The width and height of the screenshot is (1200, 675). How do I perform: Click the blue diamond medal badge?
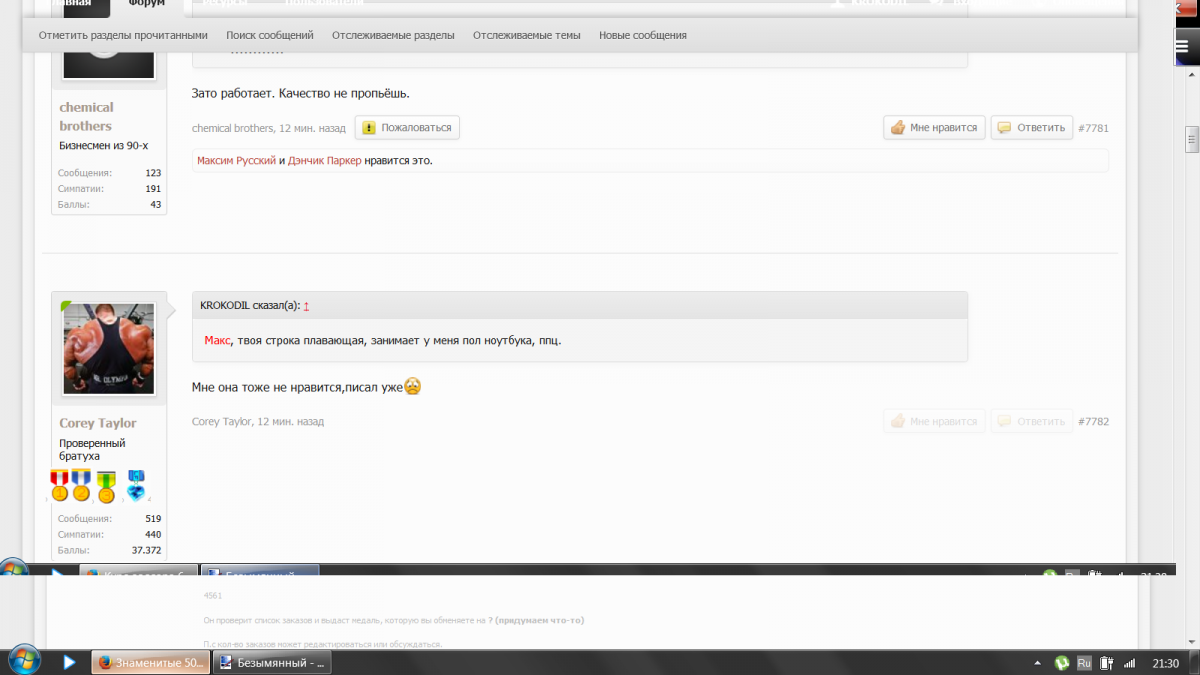tap(136, 485)
